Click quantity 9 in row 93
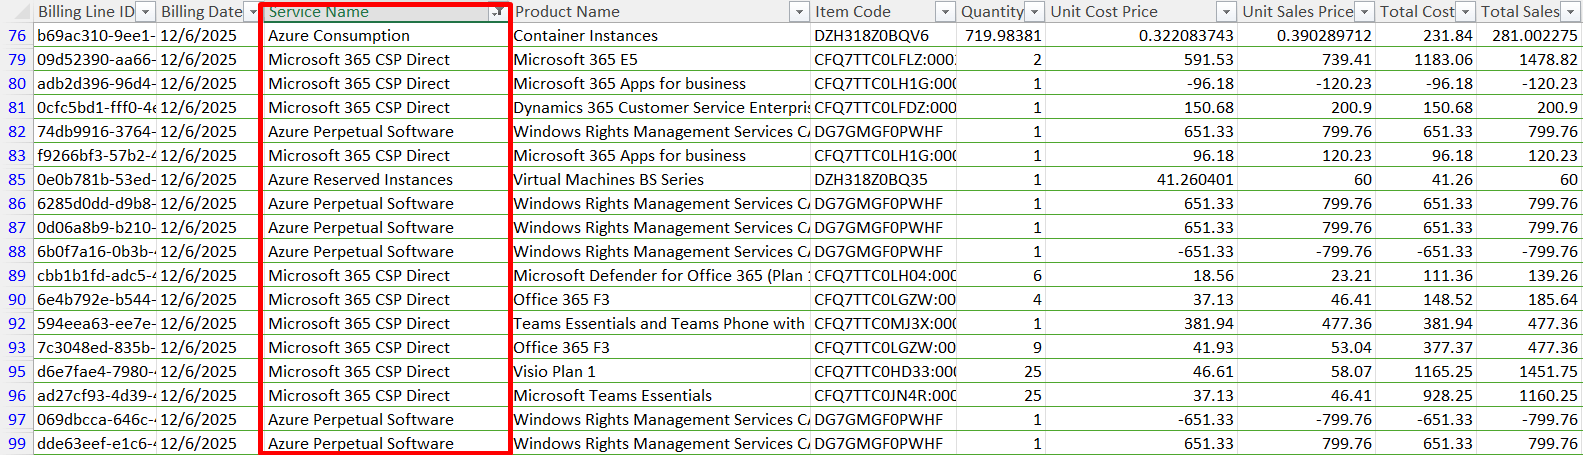Image resolution: width=1583 pixels, height=455 pixels. 1001,348
